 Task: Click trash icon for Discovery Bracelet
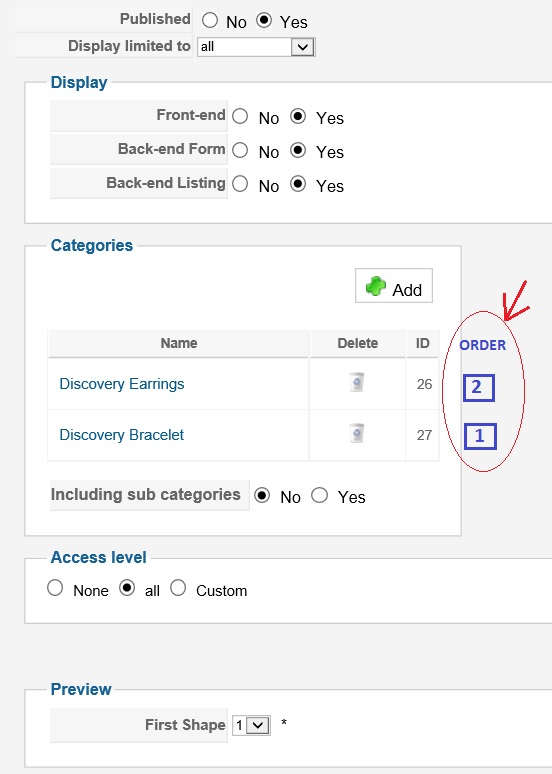tap(357, 433)
